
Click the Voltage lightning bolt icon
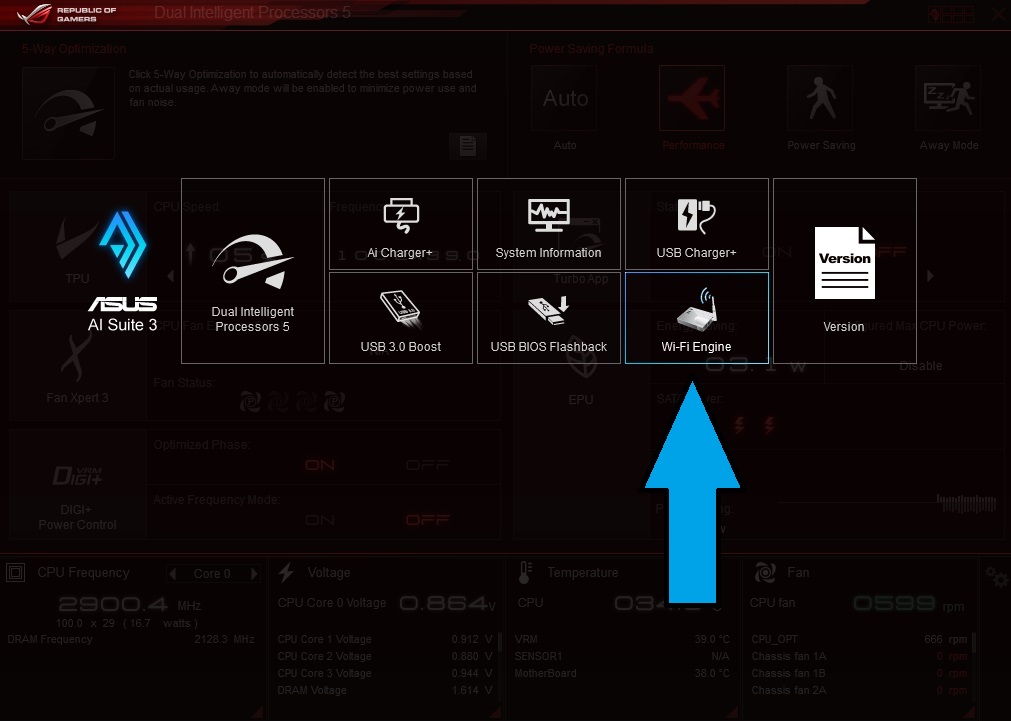286,573
